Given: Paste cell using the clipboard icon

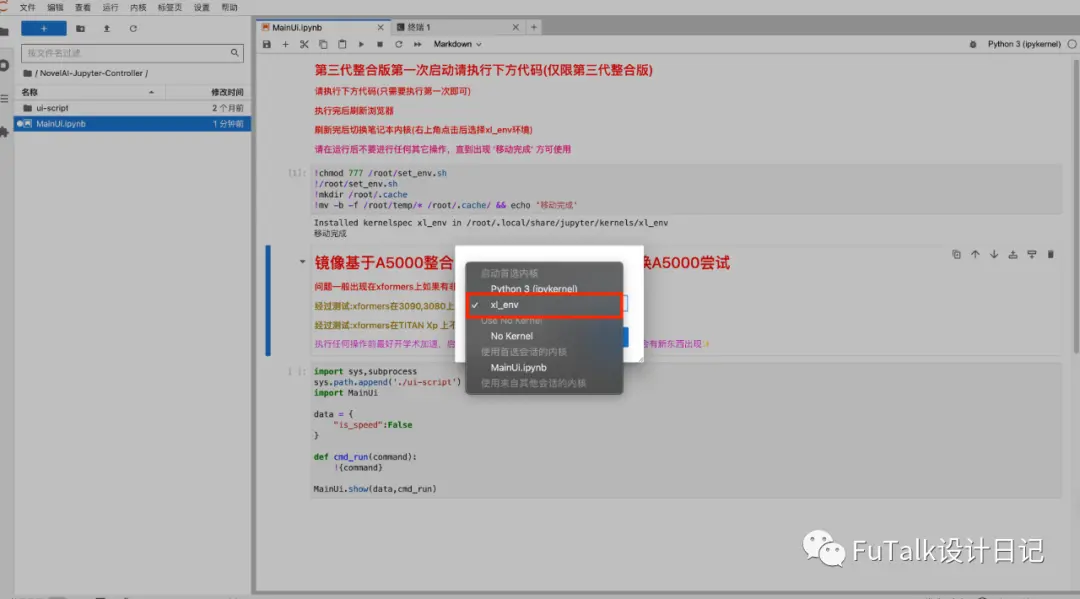Looking at the screenshot, I should pos(342,44).
